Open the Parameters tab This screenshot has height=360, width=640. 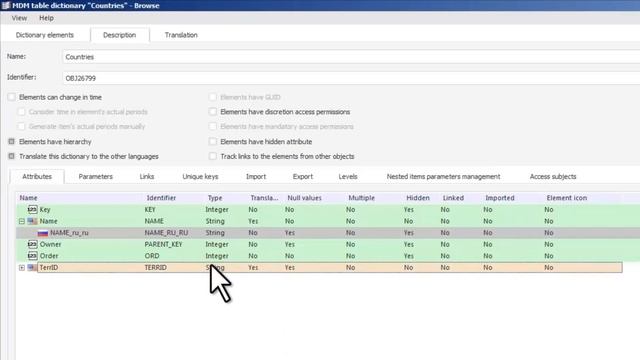[96, 177]
